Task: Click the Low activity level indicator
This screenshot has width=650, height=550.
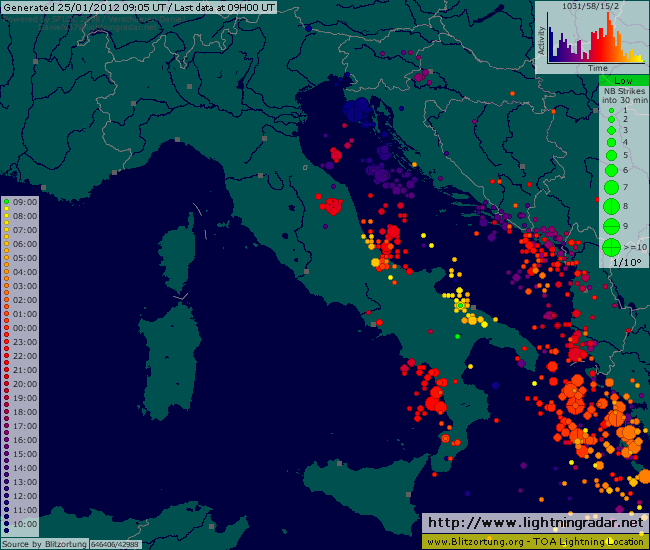Action: [623, 81]
